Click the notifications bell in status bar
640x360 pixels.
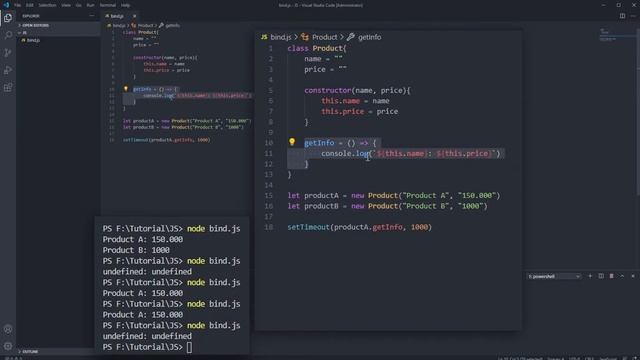pyautogui.click(x=636, y=358)
